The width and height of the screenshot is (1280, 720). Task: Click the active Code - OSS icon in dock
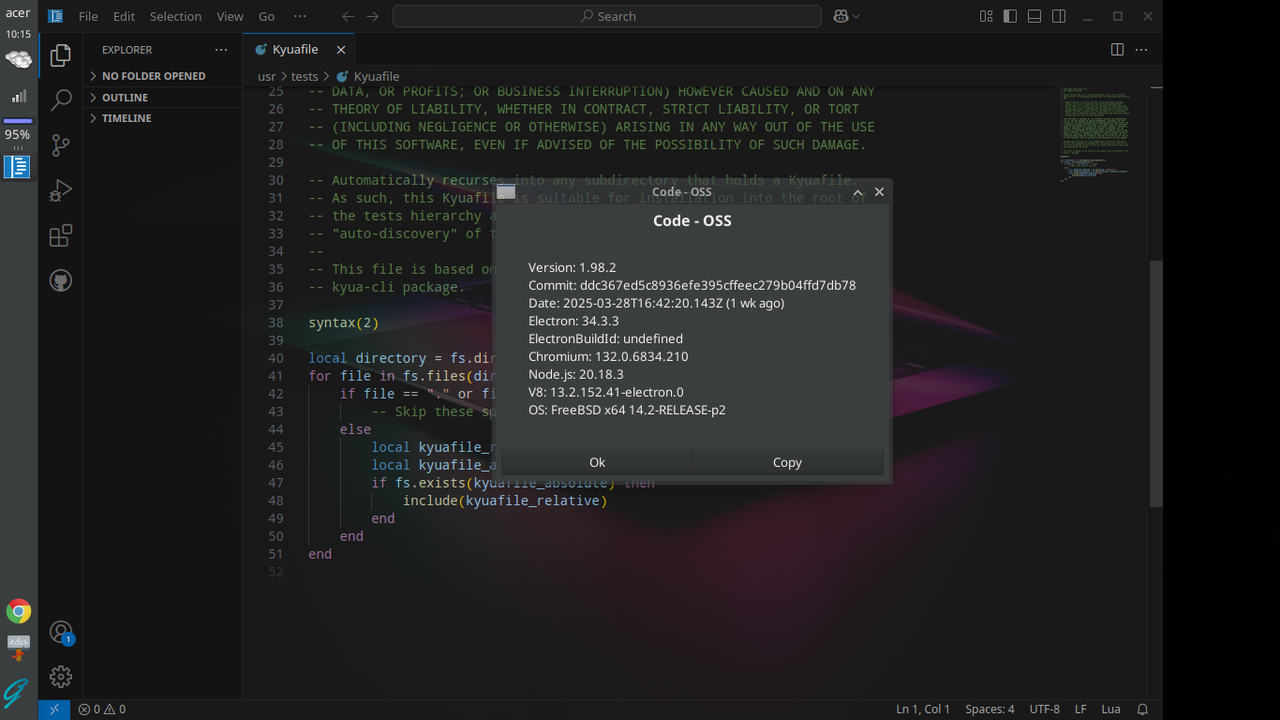17,167
